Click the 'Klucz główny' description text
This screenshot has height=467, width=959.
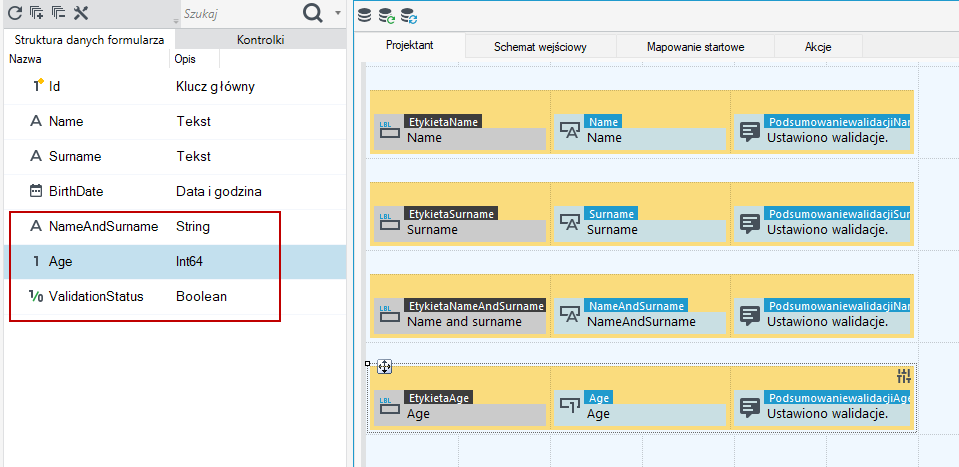[x=215, y=87]
